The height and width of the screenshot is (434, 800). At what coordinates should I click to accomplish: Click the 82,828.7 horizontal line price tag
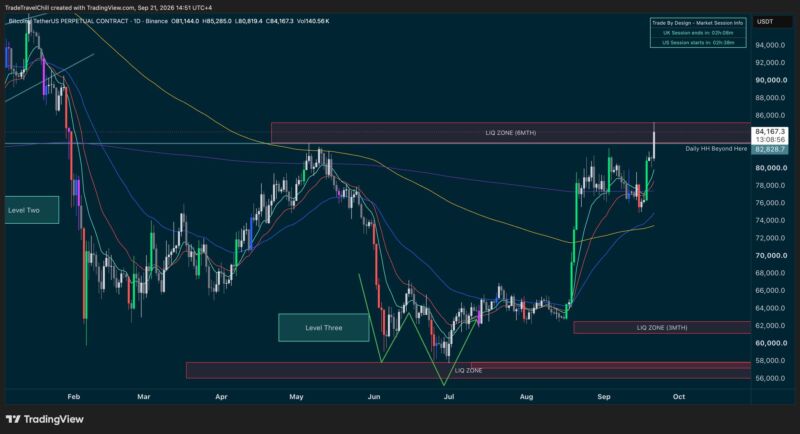770,149
